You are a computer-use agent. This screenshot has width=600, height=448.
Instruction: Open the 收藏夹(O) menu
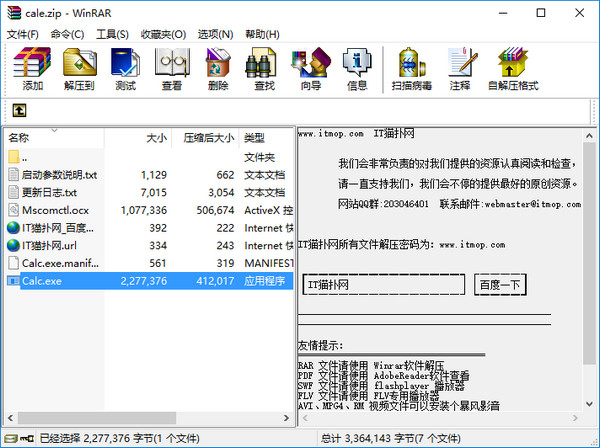coord(163,34)
